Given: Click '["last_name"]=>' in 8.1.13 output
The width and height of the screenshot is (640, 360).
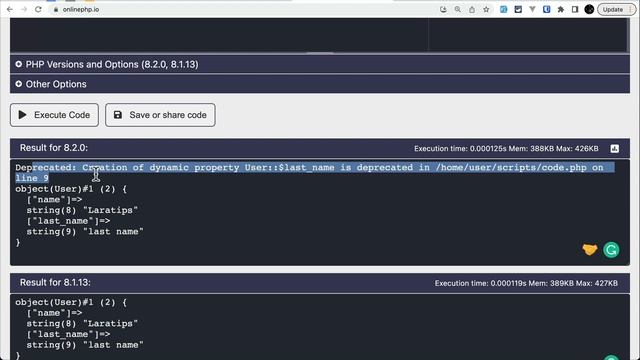Looking at the screenshot, I should (68, 334).
